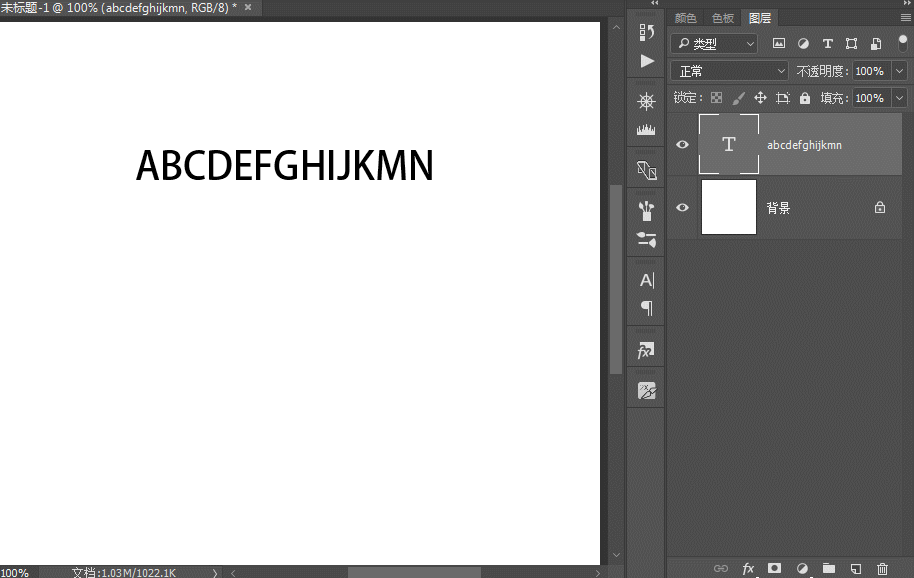The height and width of the screenshot is (578, 914).
Task: Click the vertical scrollbar thumb
Action: [x=616, y=279]
